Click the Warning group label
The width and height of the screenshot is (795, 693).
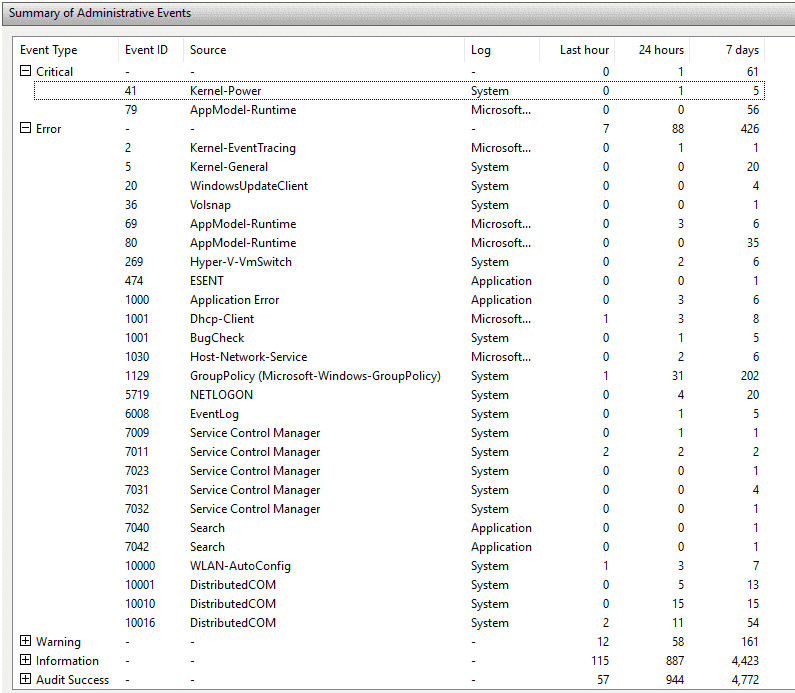coord(58,642)
